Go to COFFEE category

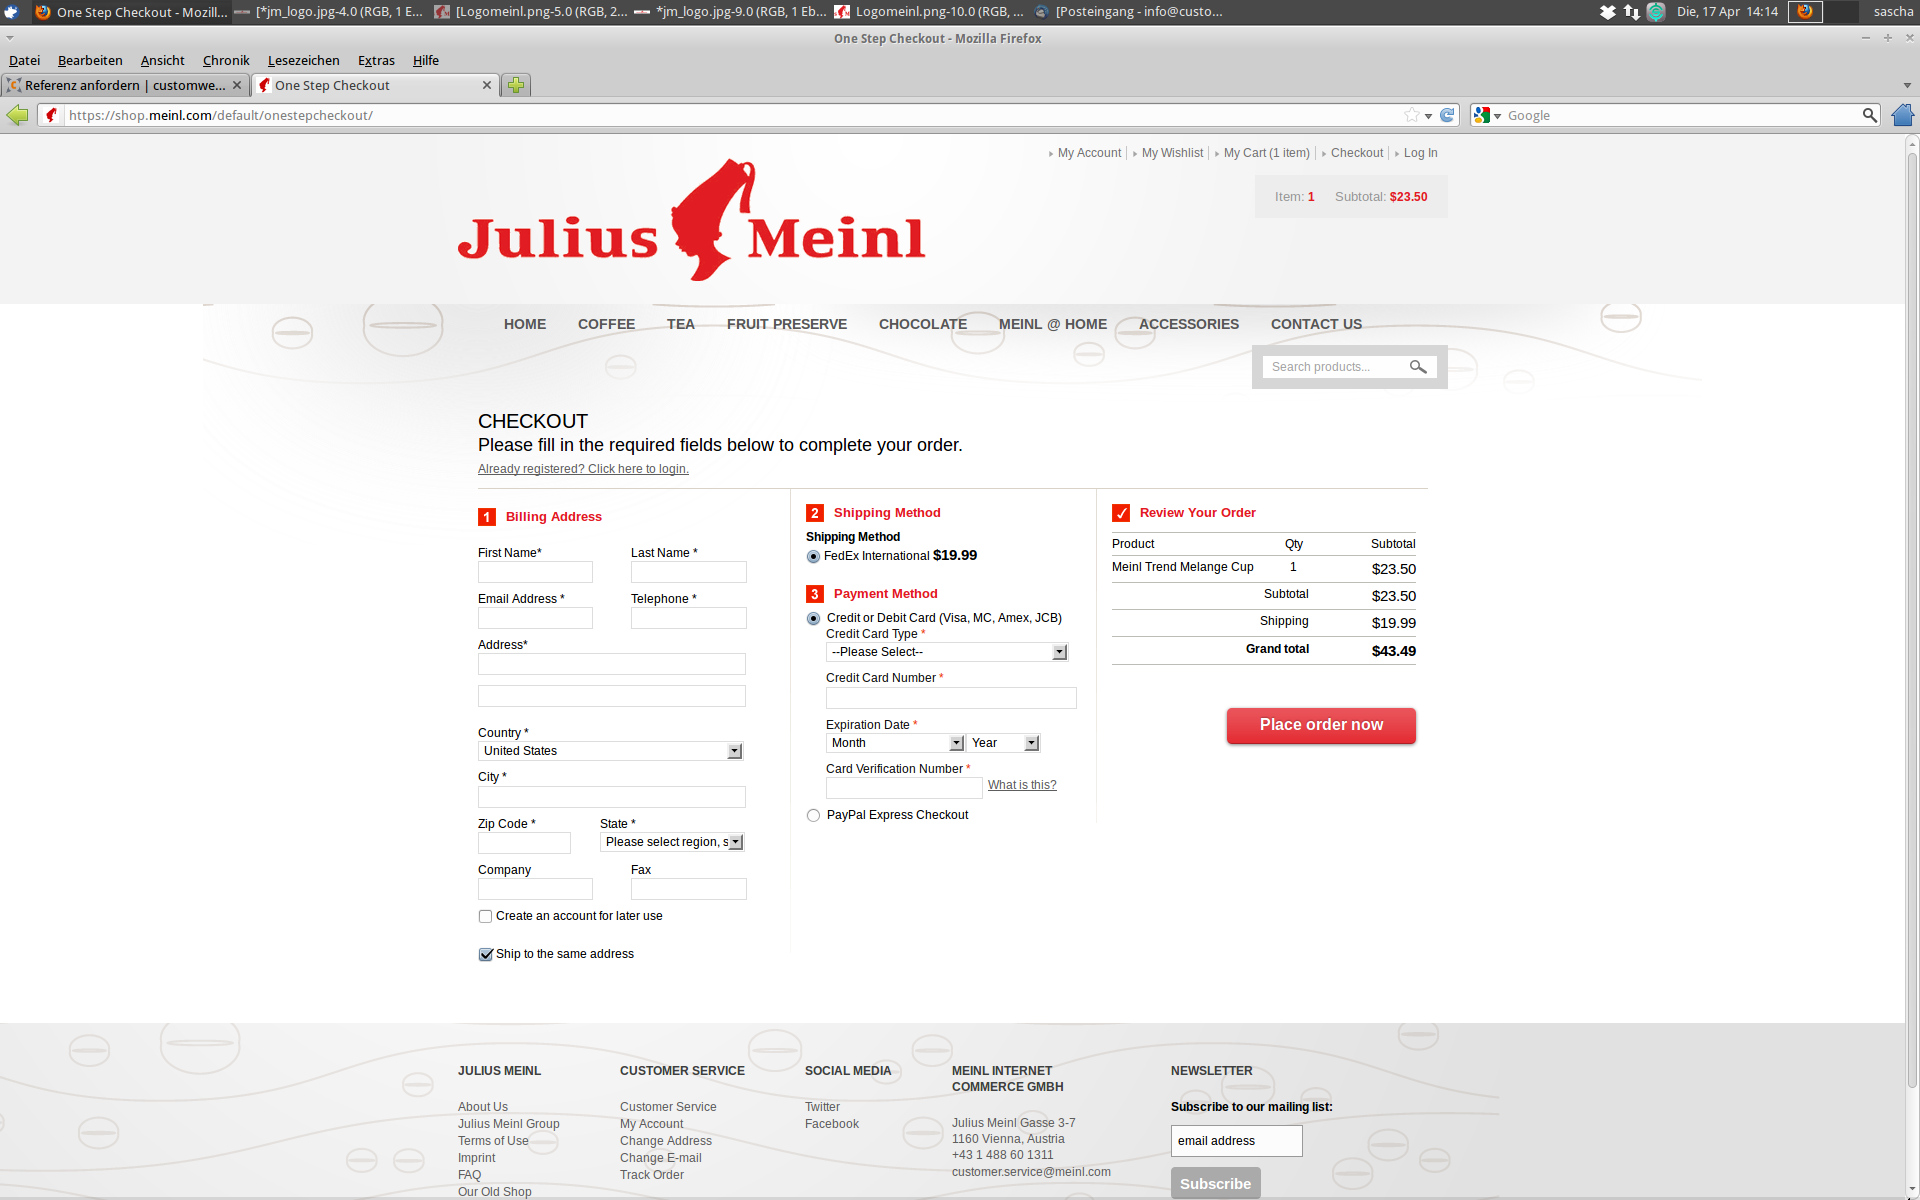point(606,324)
